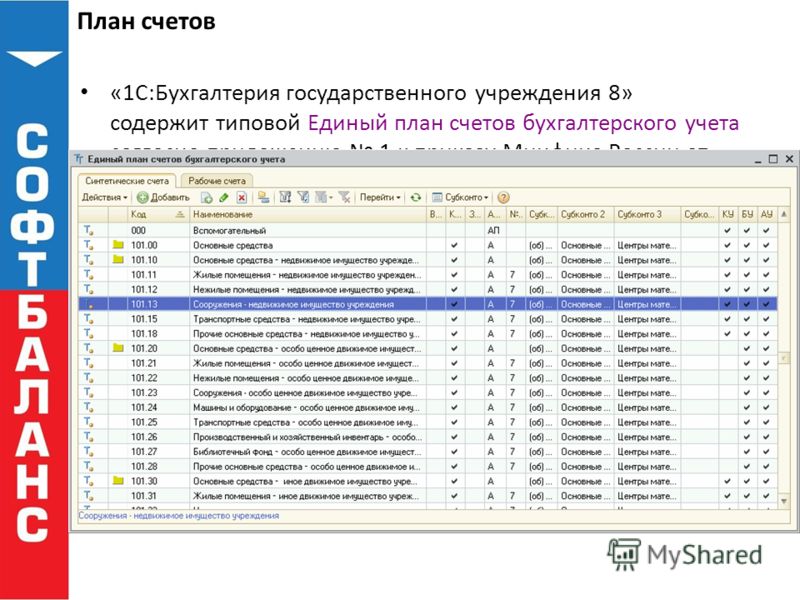Viewport: 800px width, 600px height.
Task: Click the Наименование column header
Action: pos(308,215)
